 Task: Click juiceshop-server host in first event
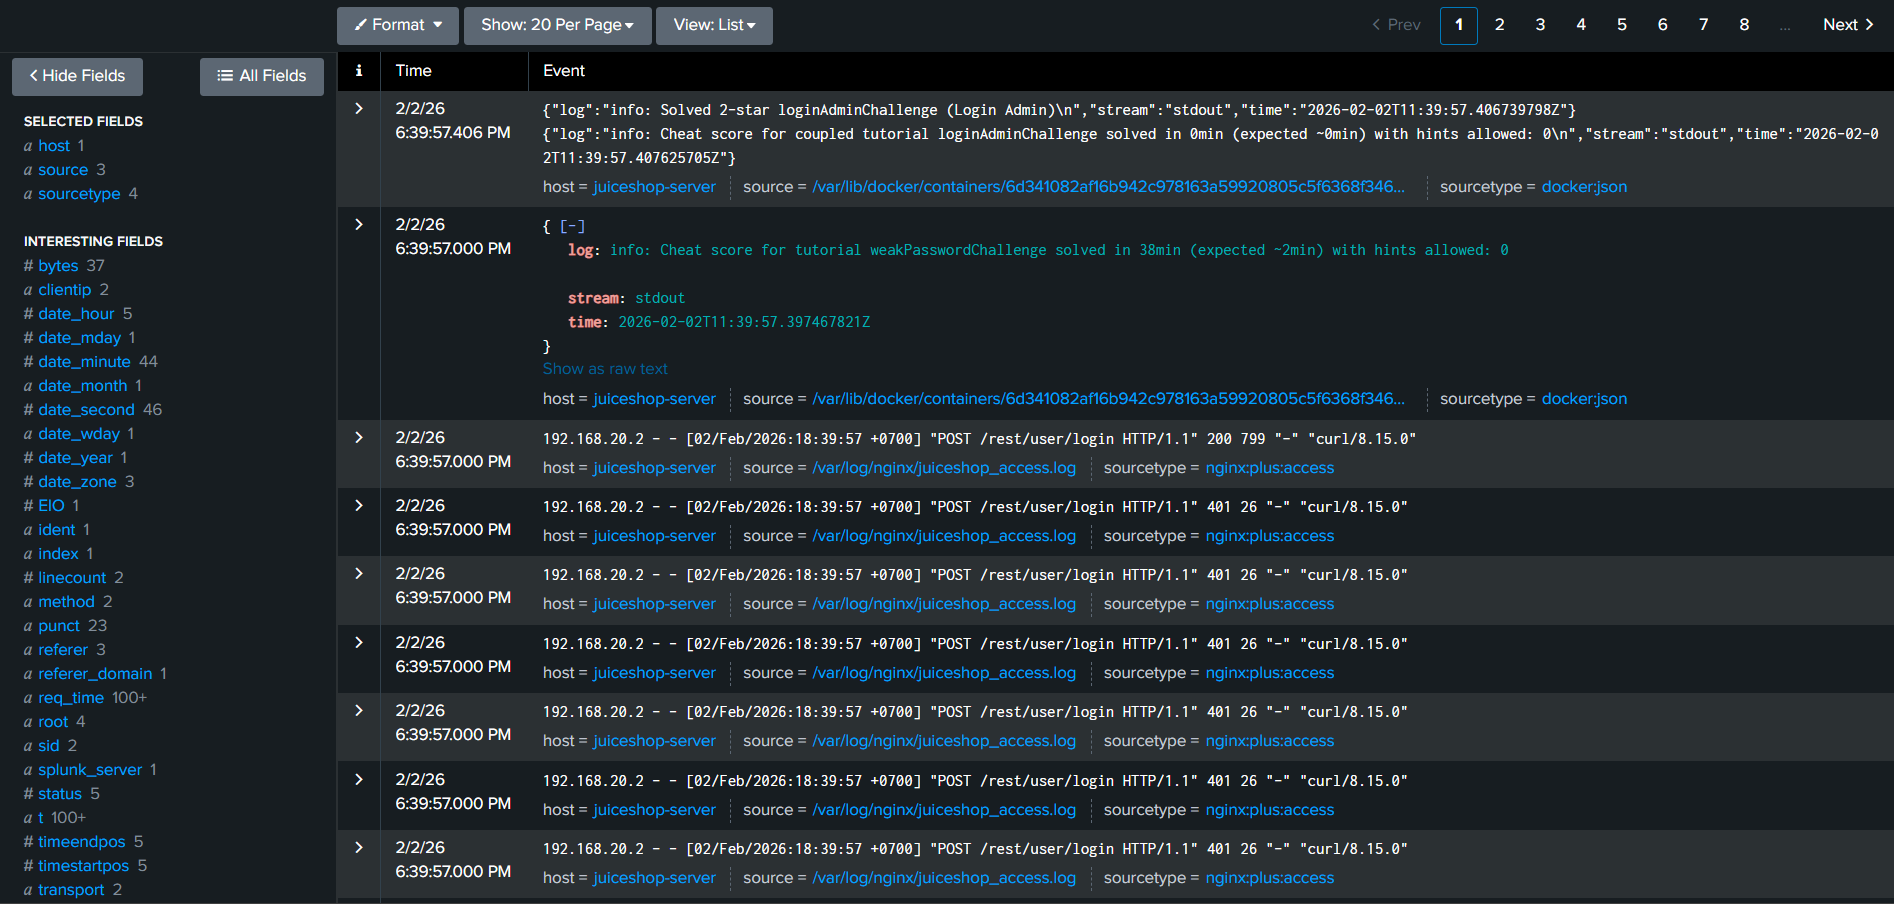654,187
